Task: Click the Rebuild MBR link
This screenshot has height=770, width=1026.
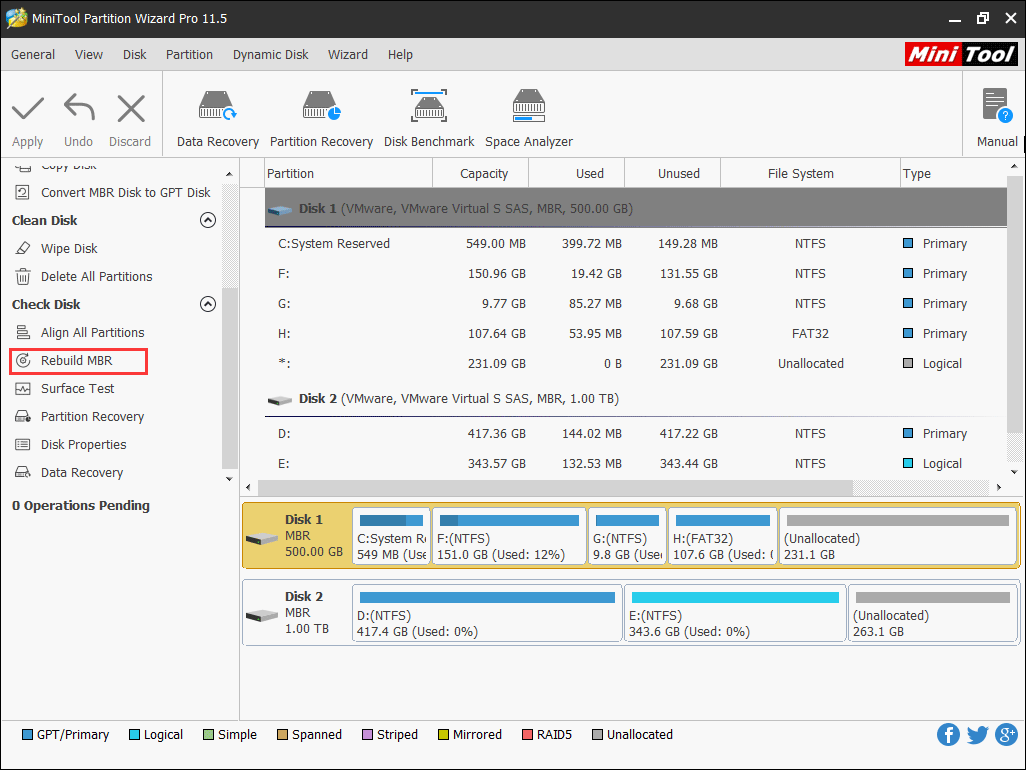Action: tap(77, 360)
